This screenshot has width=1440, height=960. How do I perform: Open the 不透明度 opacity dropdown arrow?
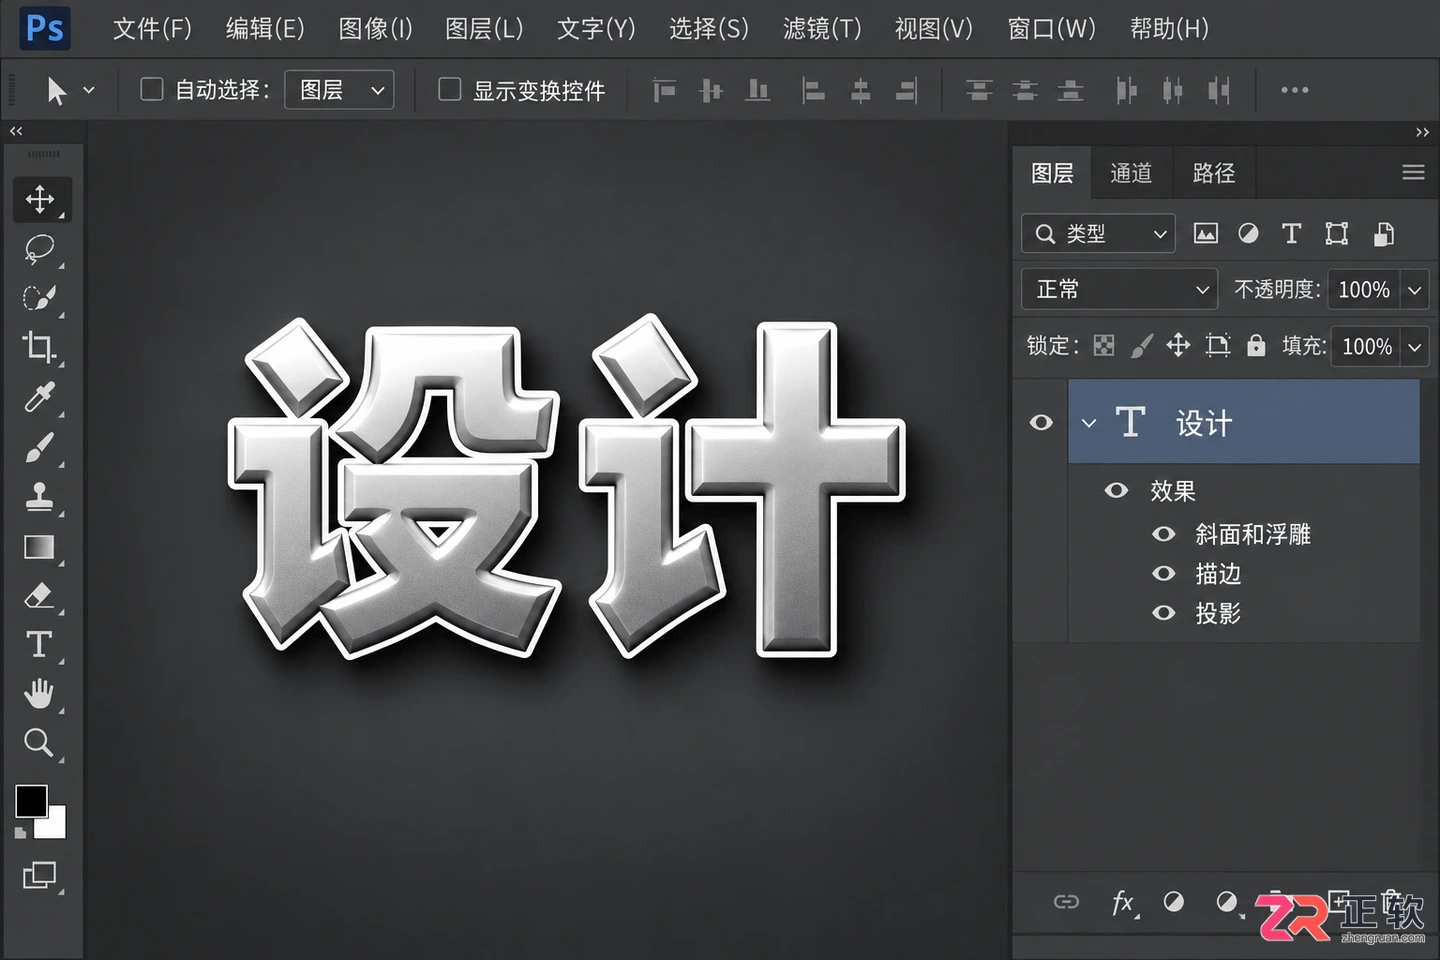point(1415,290)
